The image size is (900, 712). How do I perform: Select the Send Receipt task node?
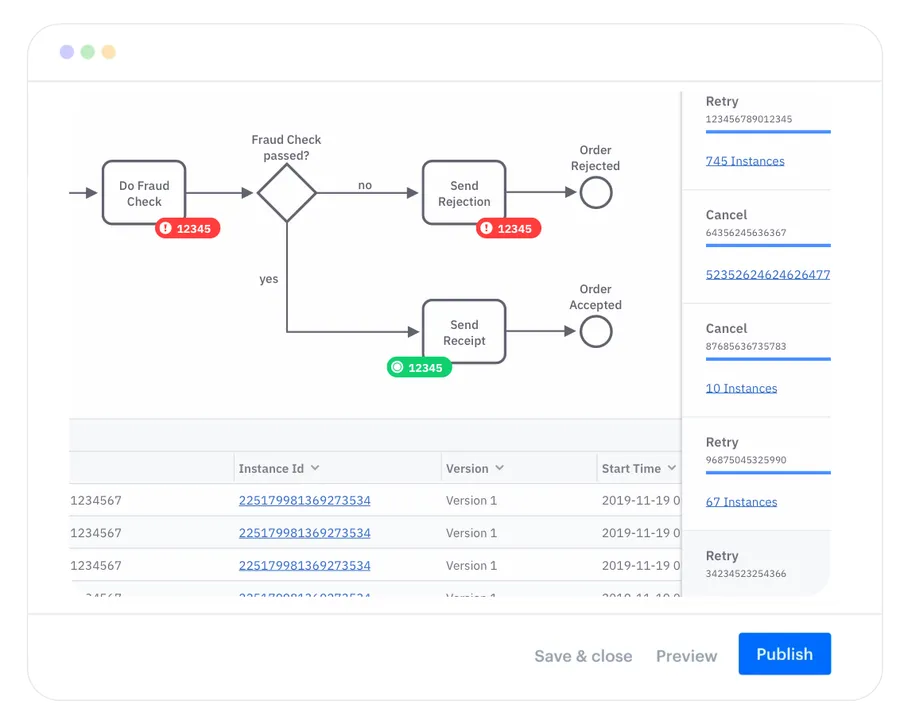[464, 331]
